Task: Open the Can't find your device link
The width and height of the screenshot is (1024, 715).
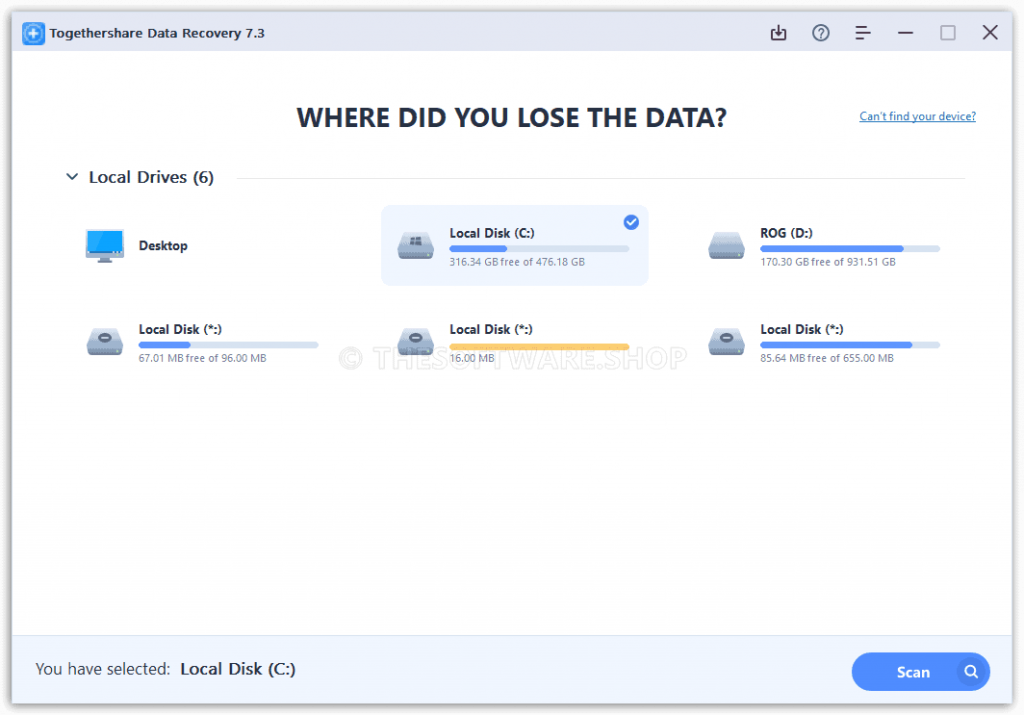Action: pyautogui.click(x=917, y=116)
